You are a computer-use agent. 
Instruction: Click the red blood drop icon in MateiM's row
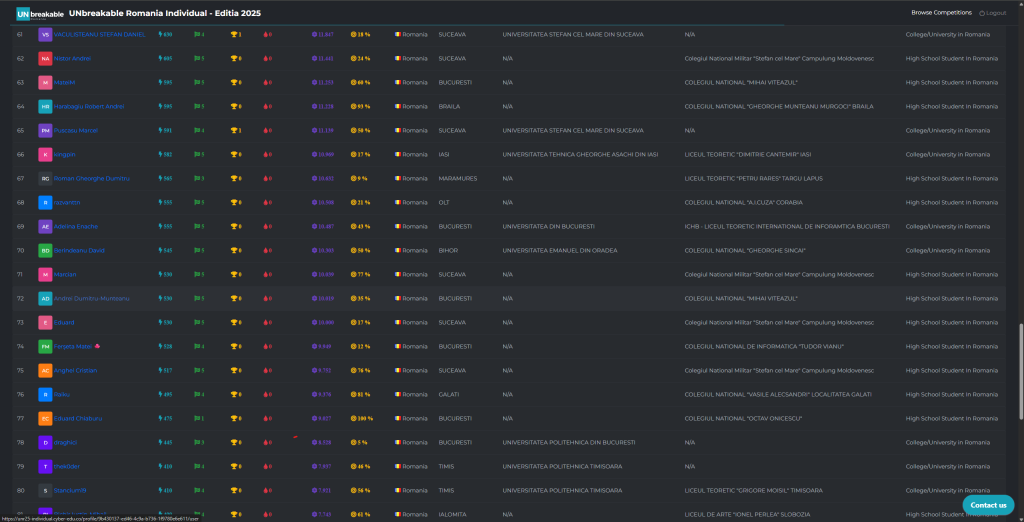(266, 82)
